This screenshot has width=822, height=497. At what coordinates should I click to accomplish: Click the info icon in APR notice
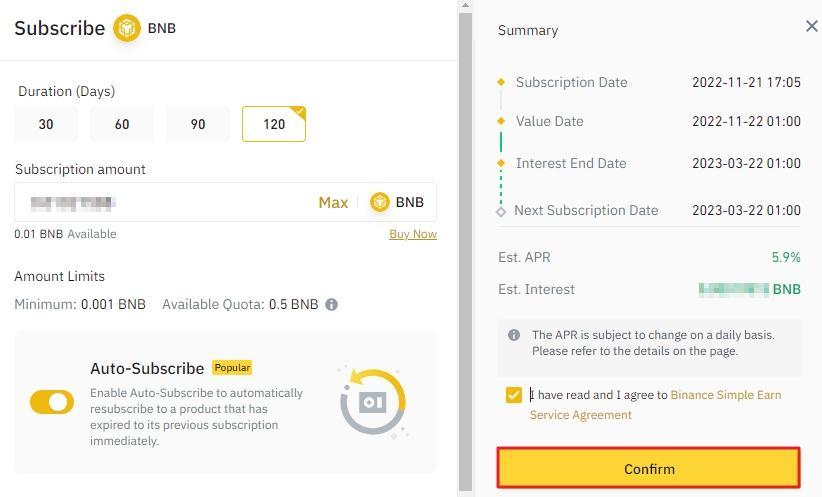[x=514, y=335]
